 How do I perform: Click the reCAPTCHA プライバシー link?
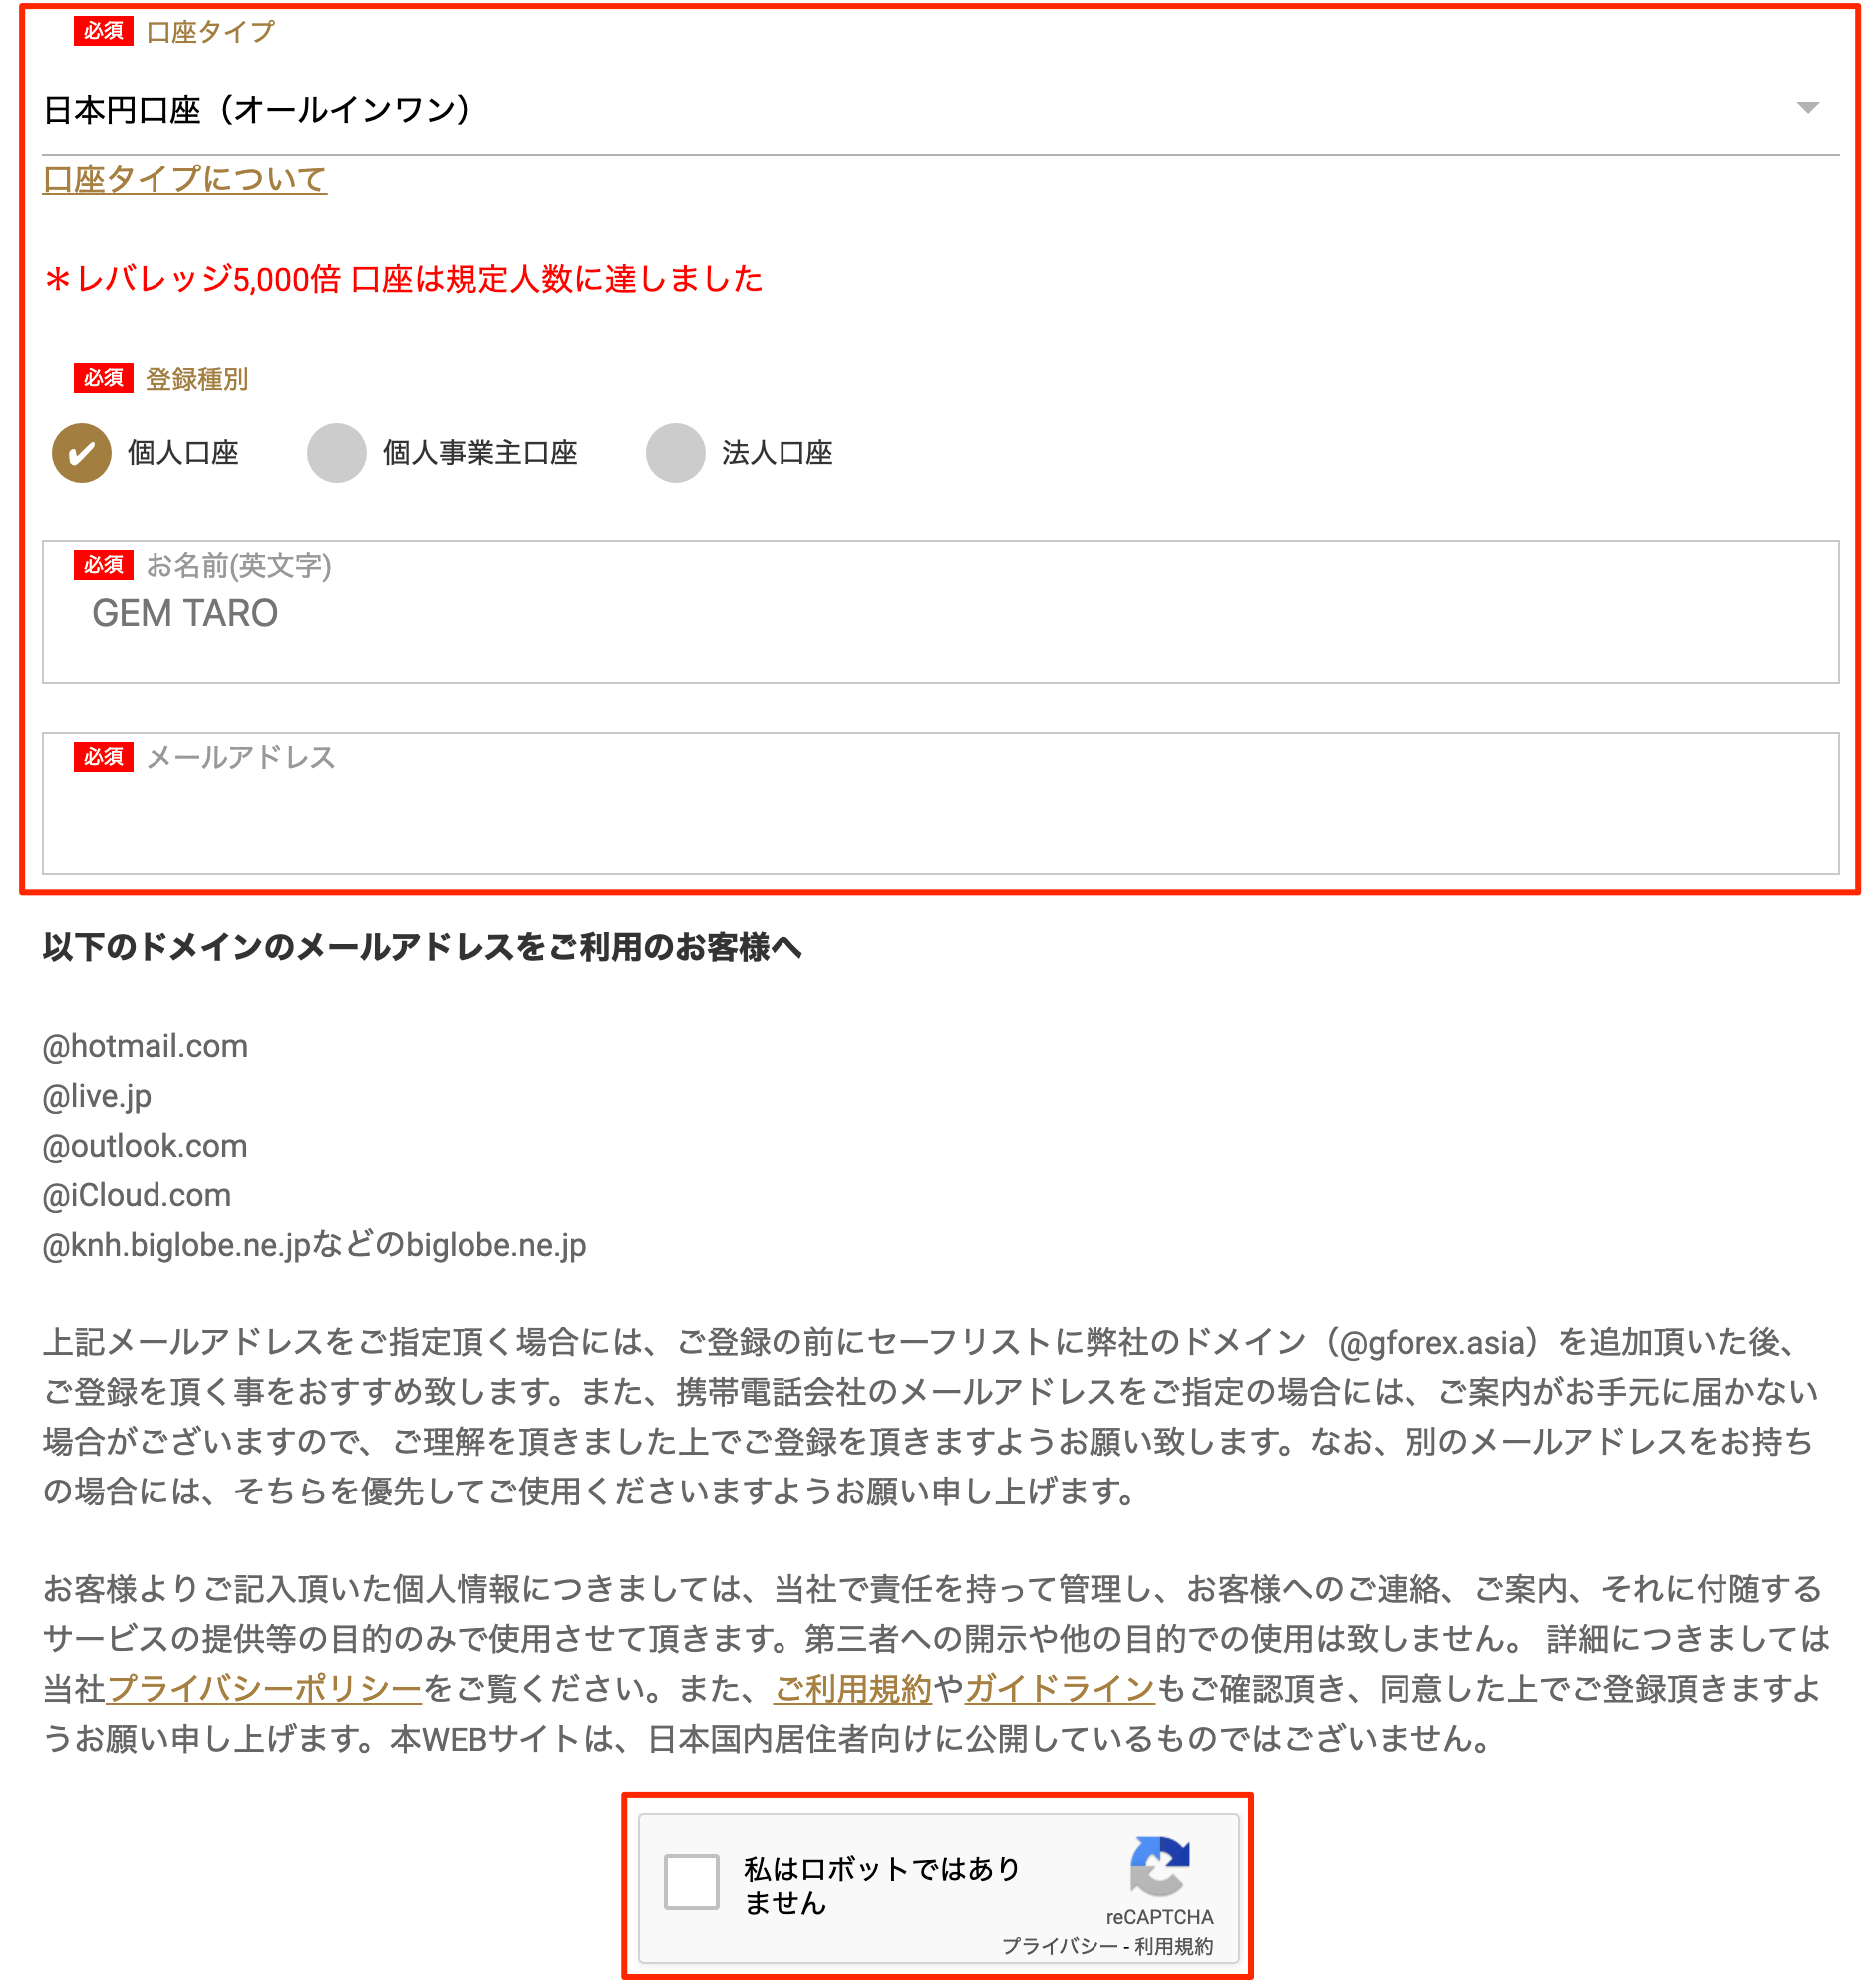click(x=1060, y=1946)
